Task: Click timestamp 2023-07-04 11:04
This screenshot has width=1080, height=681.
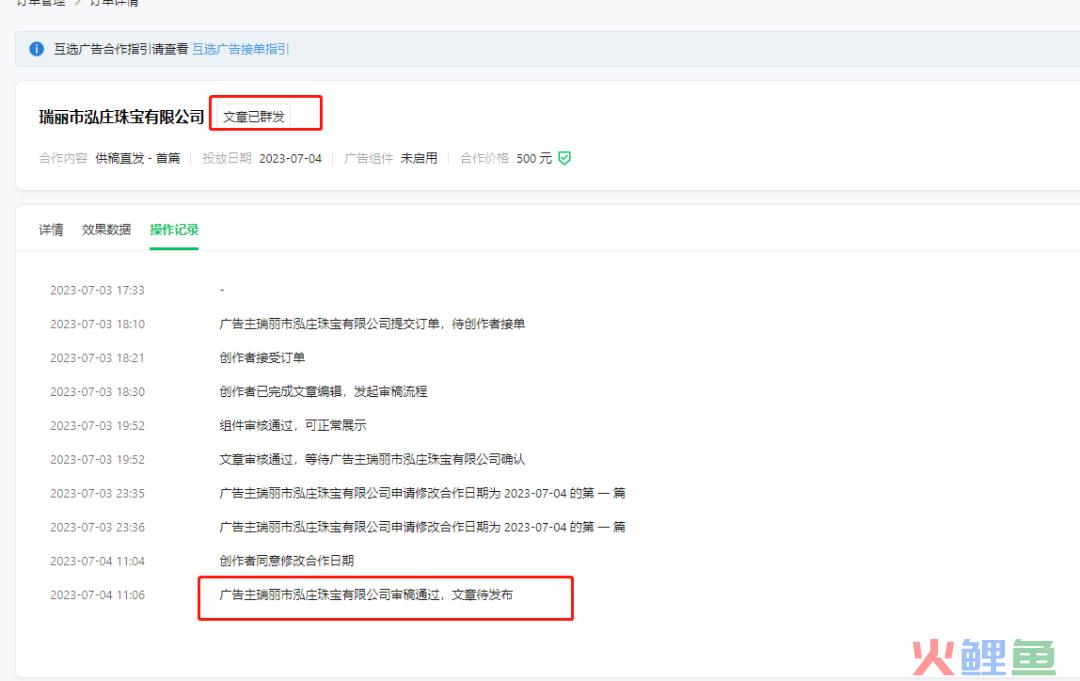Action: tap(97, 561)
